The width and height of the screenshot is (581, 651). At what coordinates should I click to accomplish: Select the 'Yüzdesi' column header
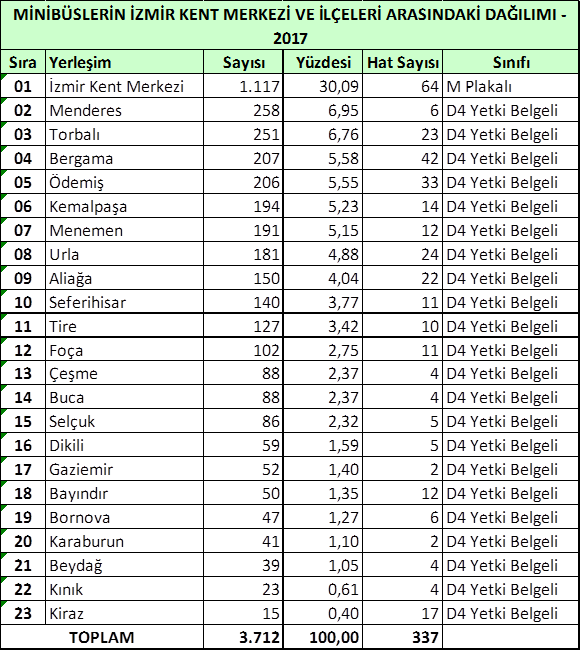click(323, 62)
